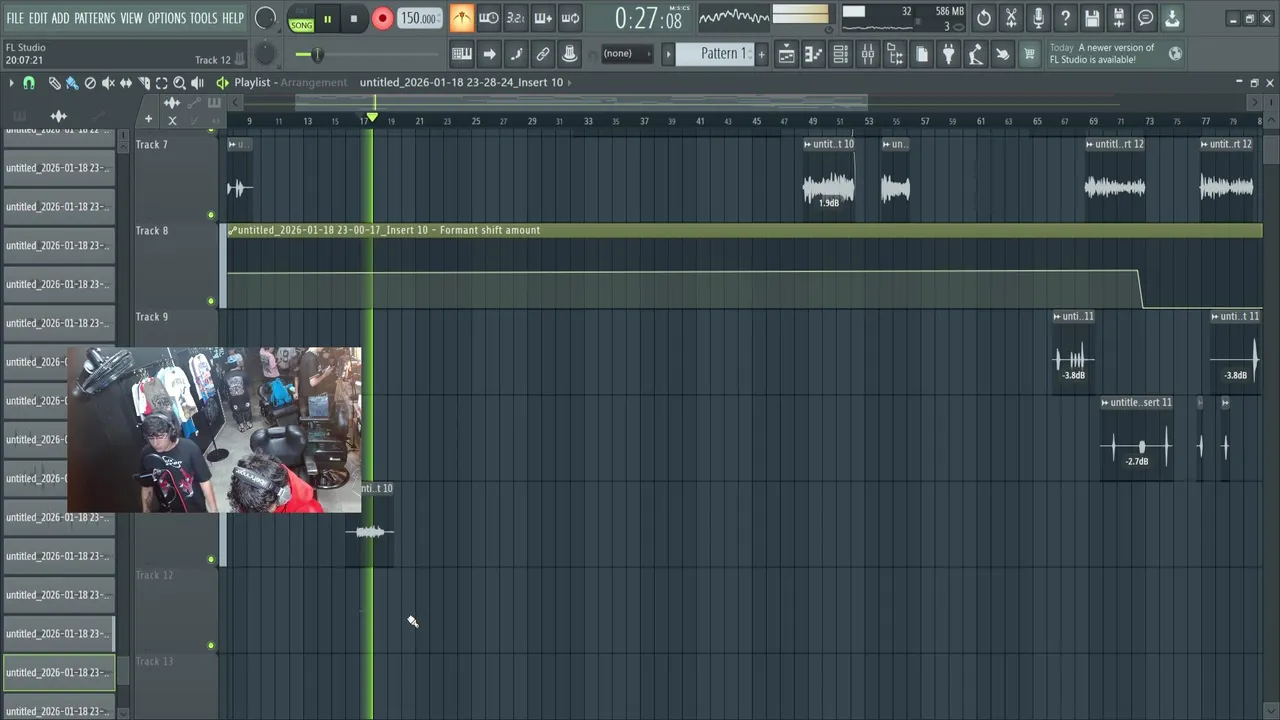Click the save project floppy icon
The height and width of the screenshot is (720, 1280).
click(1092, 18)
